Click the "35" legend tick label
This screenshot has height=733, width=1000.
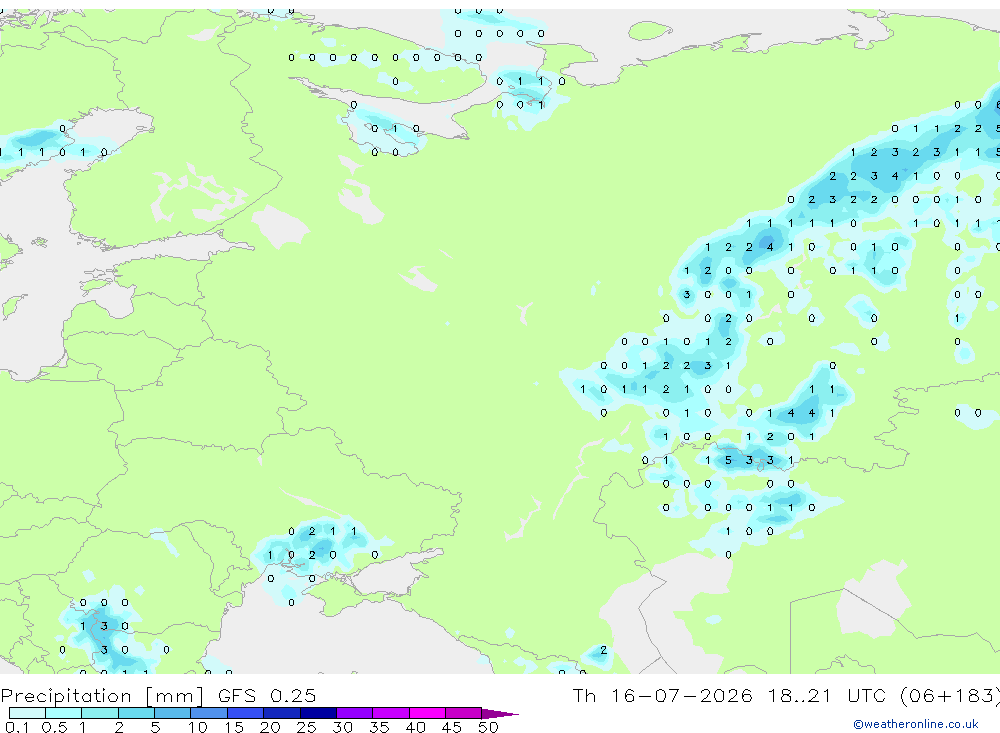[379, 727]
